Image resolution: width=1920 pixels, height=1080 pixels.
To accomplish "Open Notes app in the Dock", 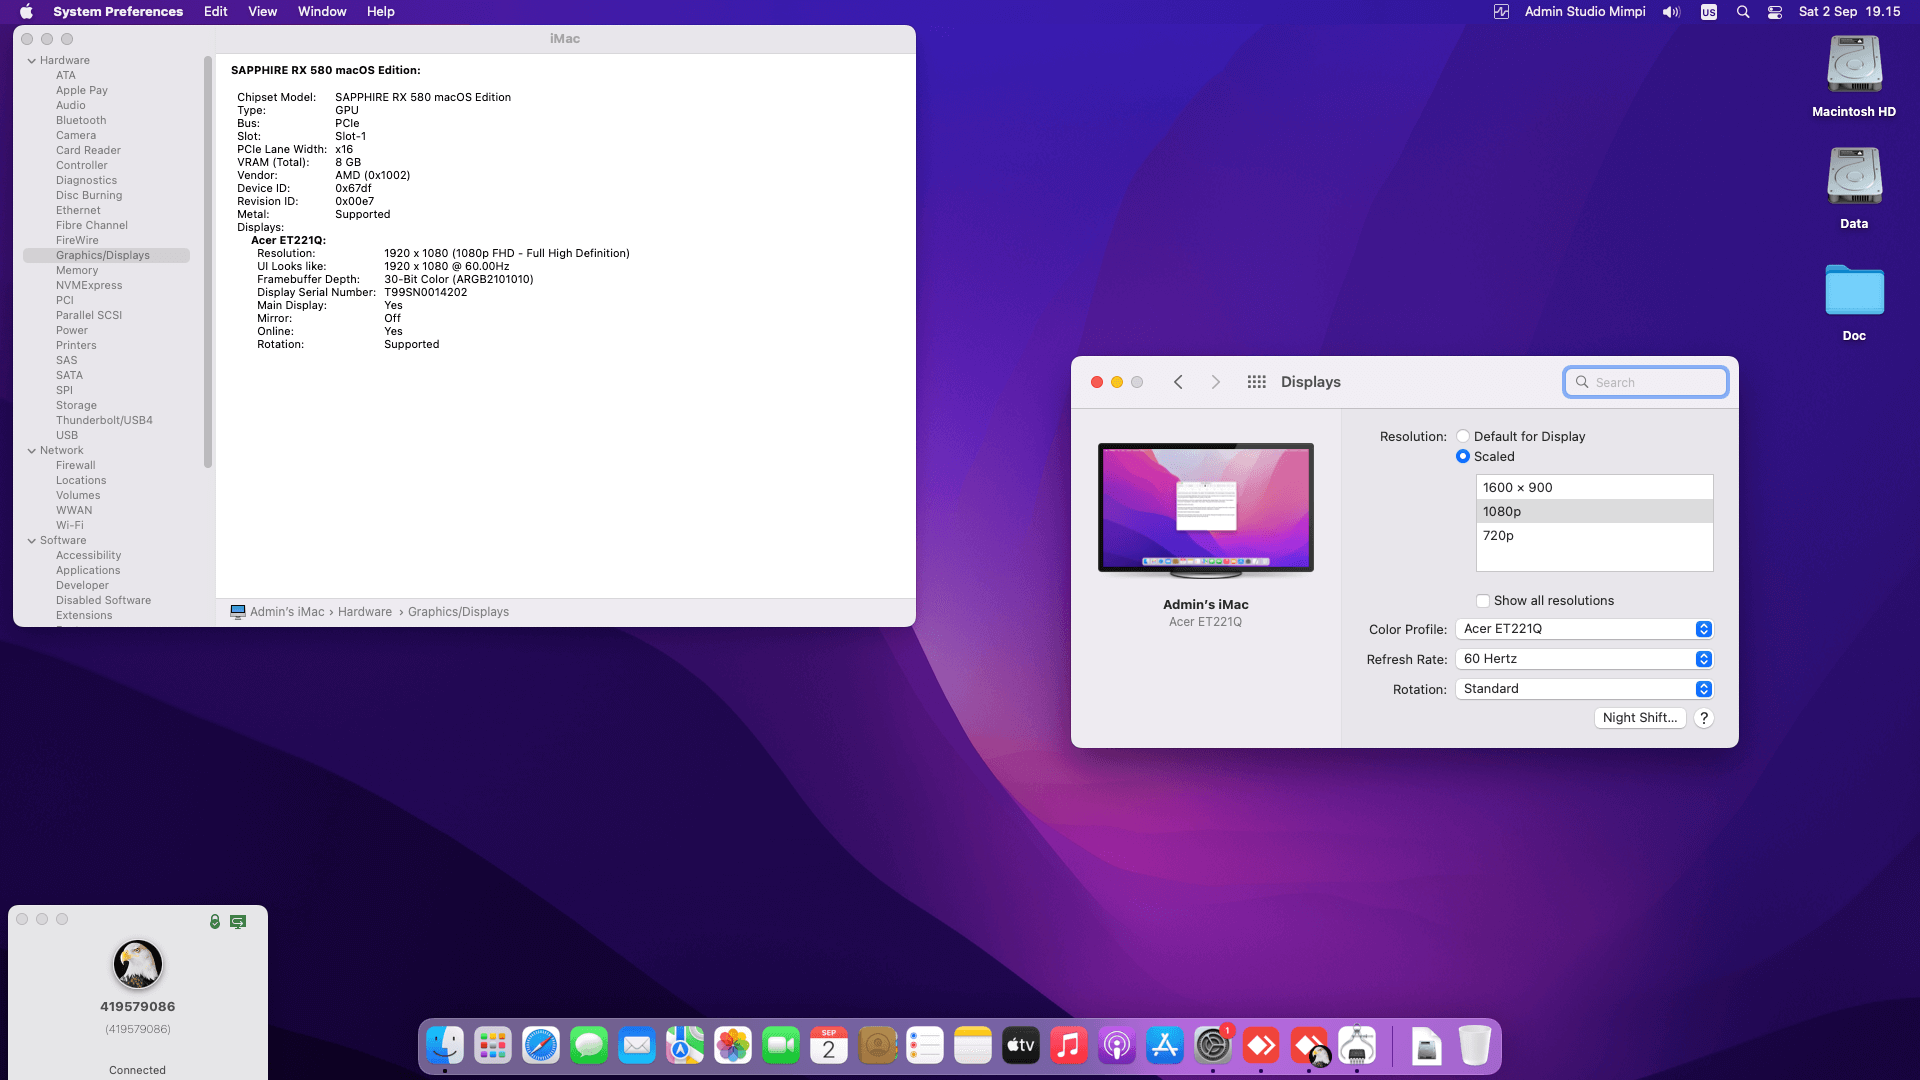I will 973,1046.
